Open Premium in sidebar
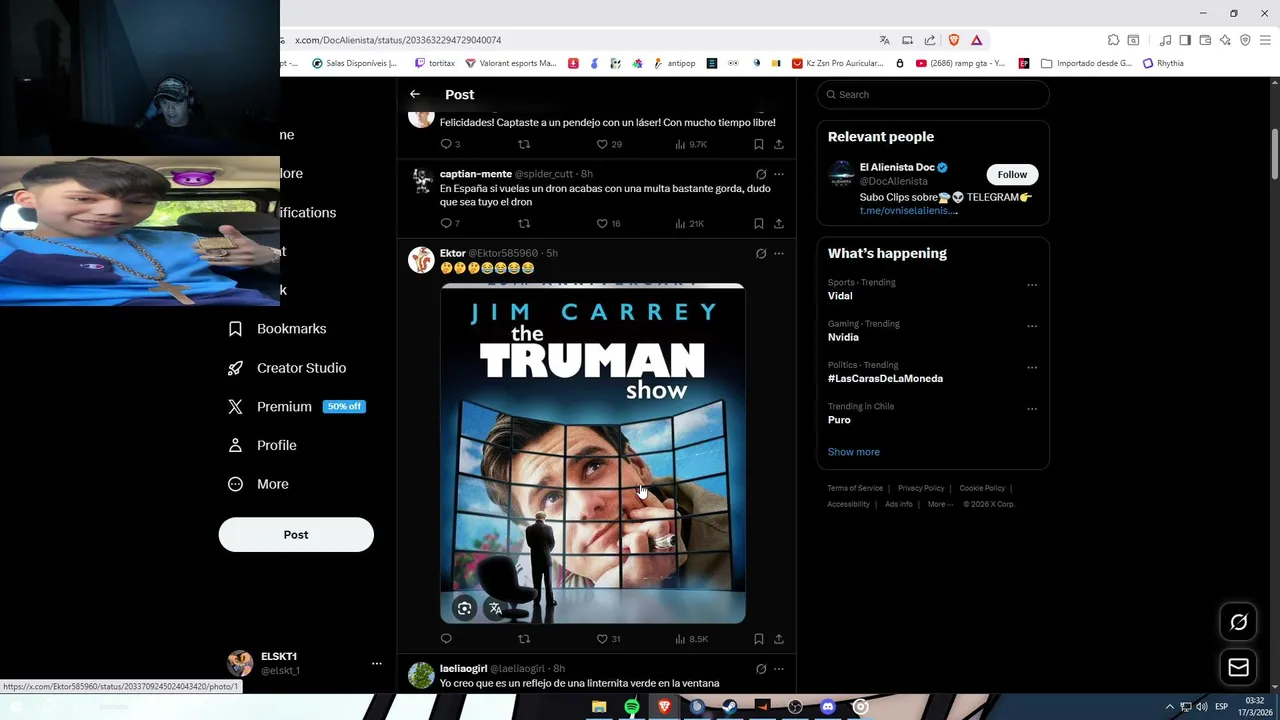This screenshot has width=1280, height=720. click(x=296, y=407)
